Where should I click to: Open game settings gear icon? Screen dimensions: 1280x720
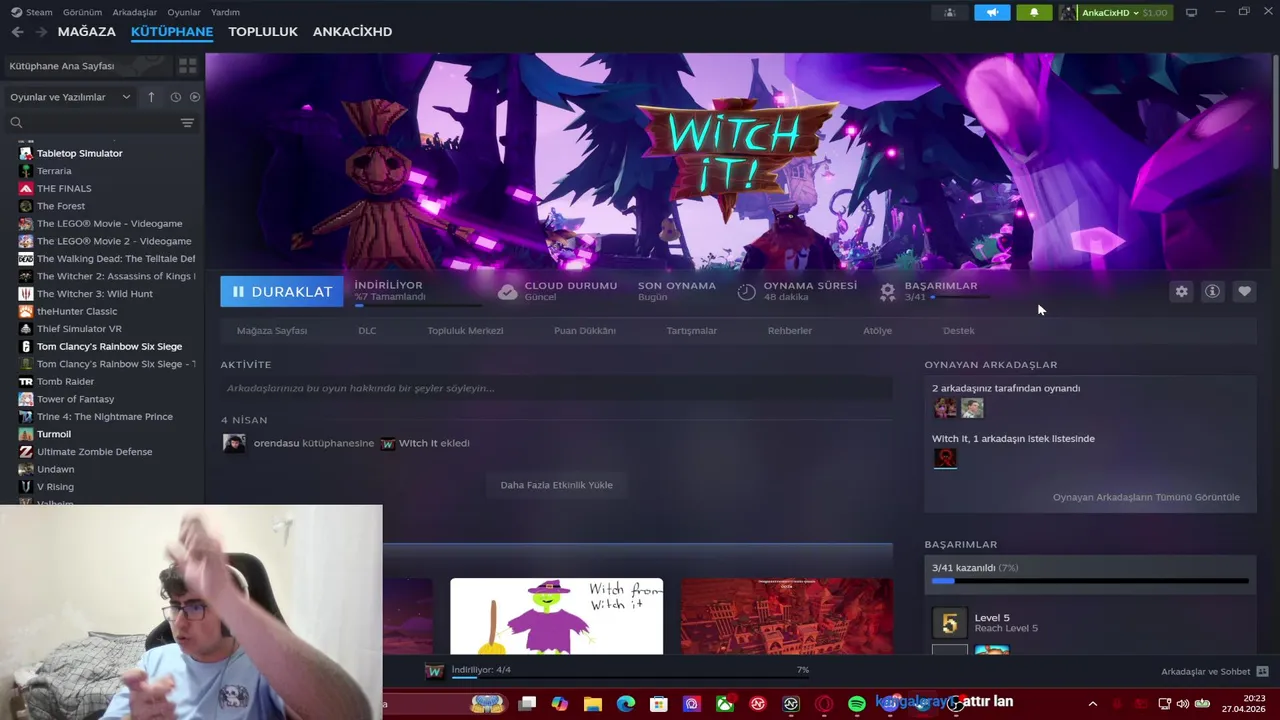(1181, 291)
